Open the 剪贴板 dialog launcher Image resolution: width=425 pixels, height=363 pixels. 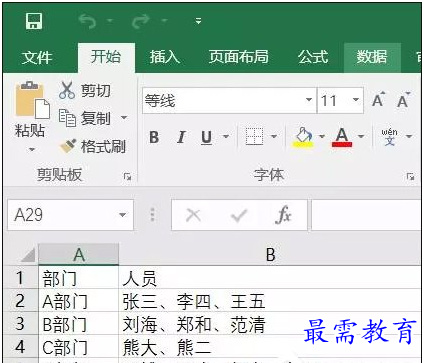(x=127, y=176)
